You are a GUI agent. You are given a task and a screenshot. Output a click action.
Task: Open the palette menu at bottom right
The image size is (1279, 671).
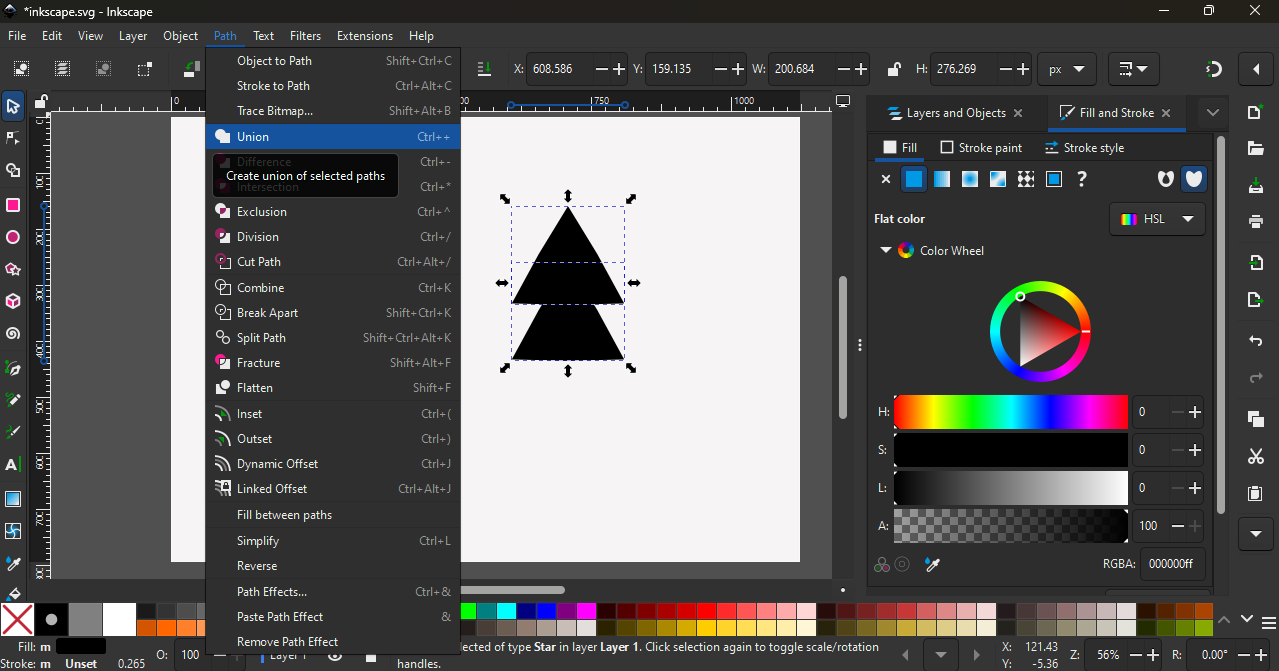tap(1268, 622)
